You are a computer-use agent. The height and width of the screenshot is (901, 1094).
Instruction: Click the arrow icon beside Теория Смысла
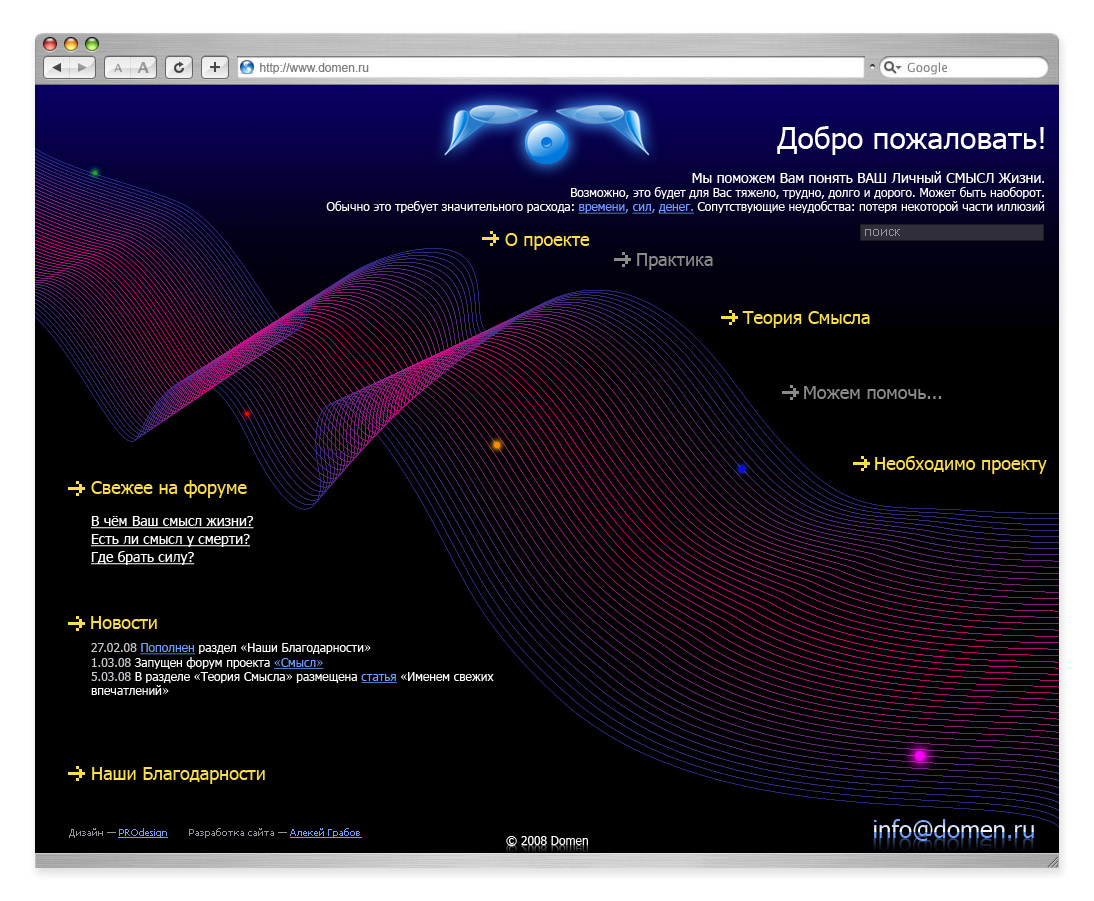(x=729, y=318)
